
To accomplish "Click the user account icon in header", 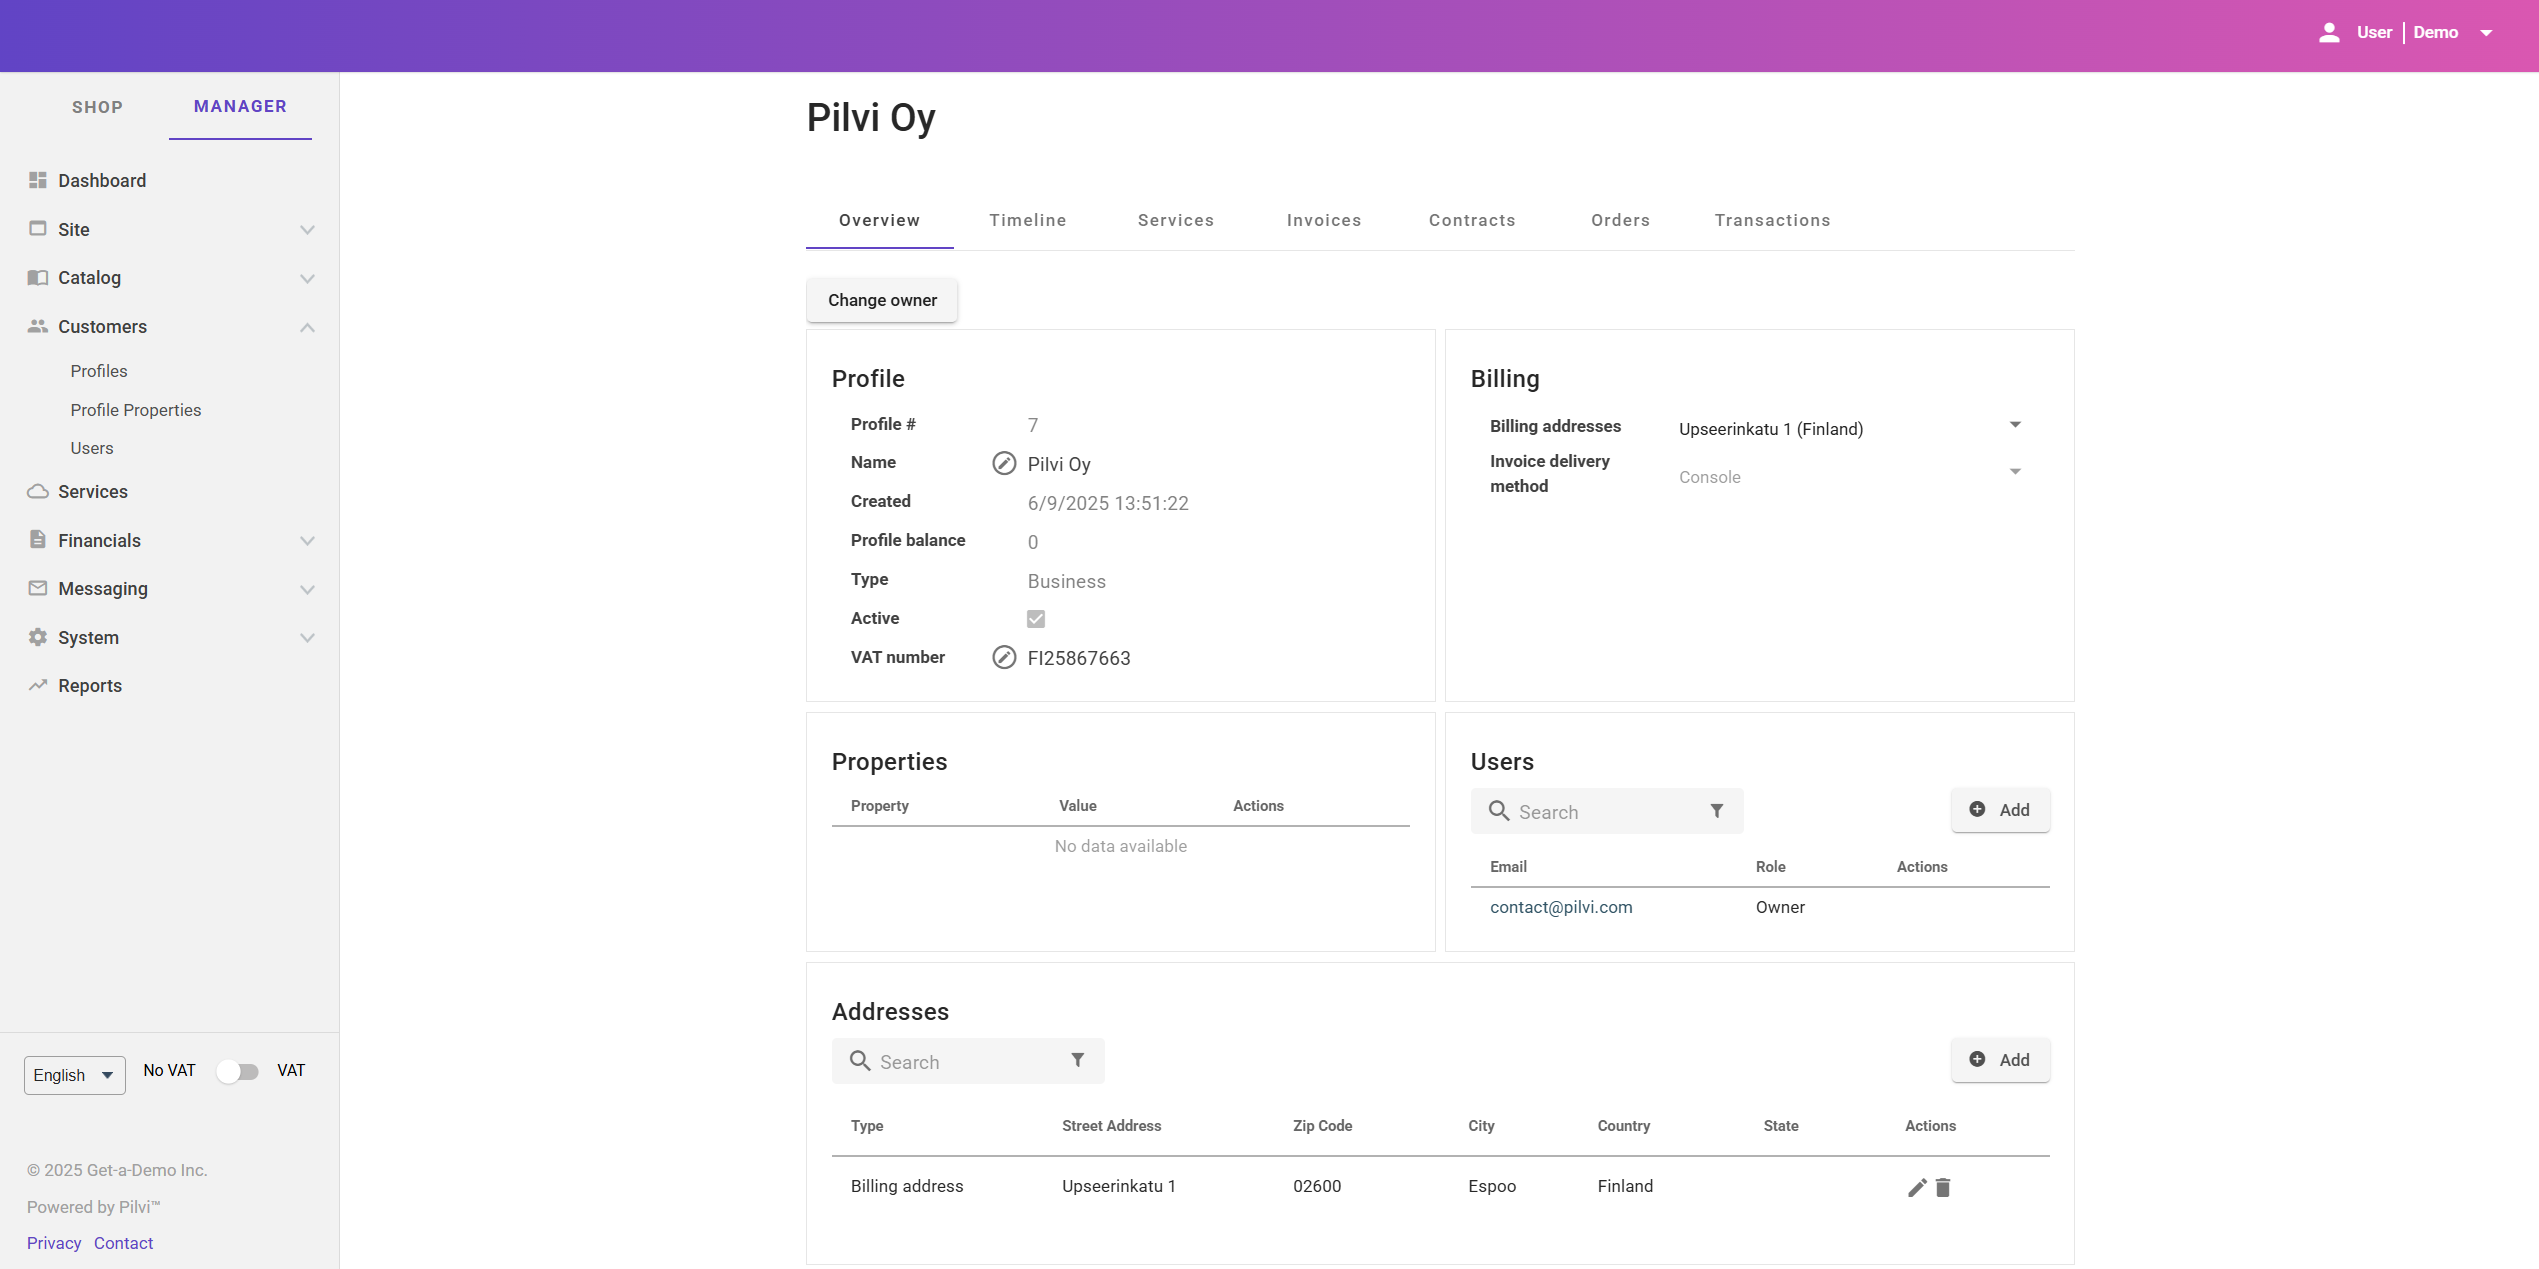I will coord(2329,32).
